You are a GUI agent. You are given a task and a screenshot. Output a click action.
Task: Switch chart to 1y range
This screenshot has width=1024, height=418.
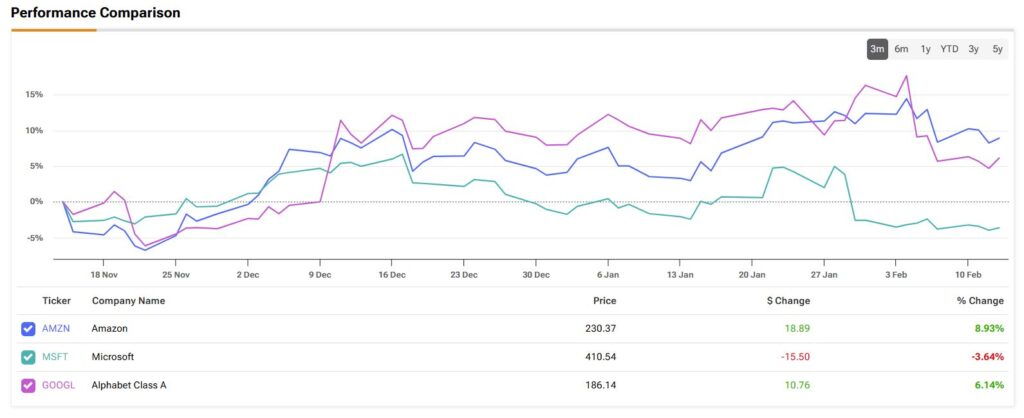click(x=925, y=49)
